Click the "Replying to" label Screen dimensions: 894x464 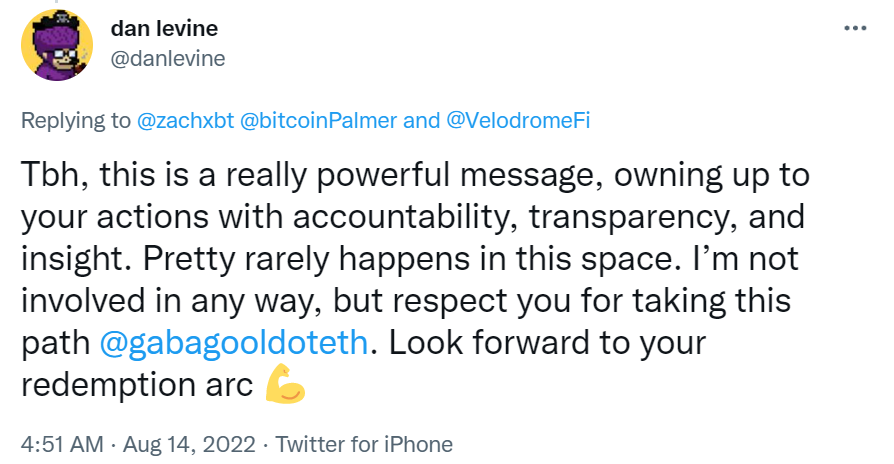(x=76, y=121)
